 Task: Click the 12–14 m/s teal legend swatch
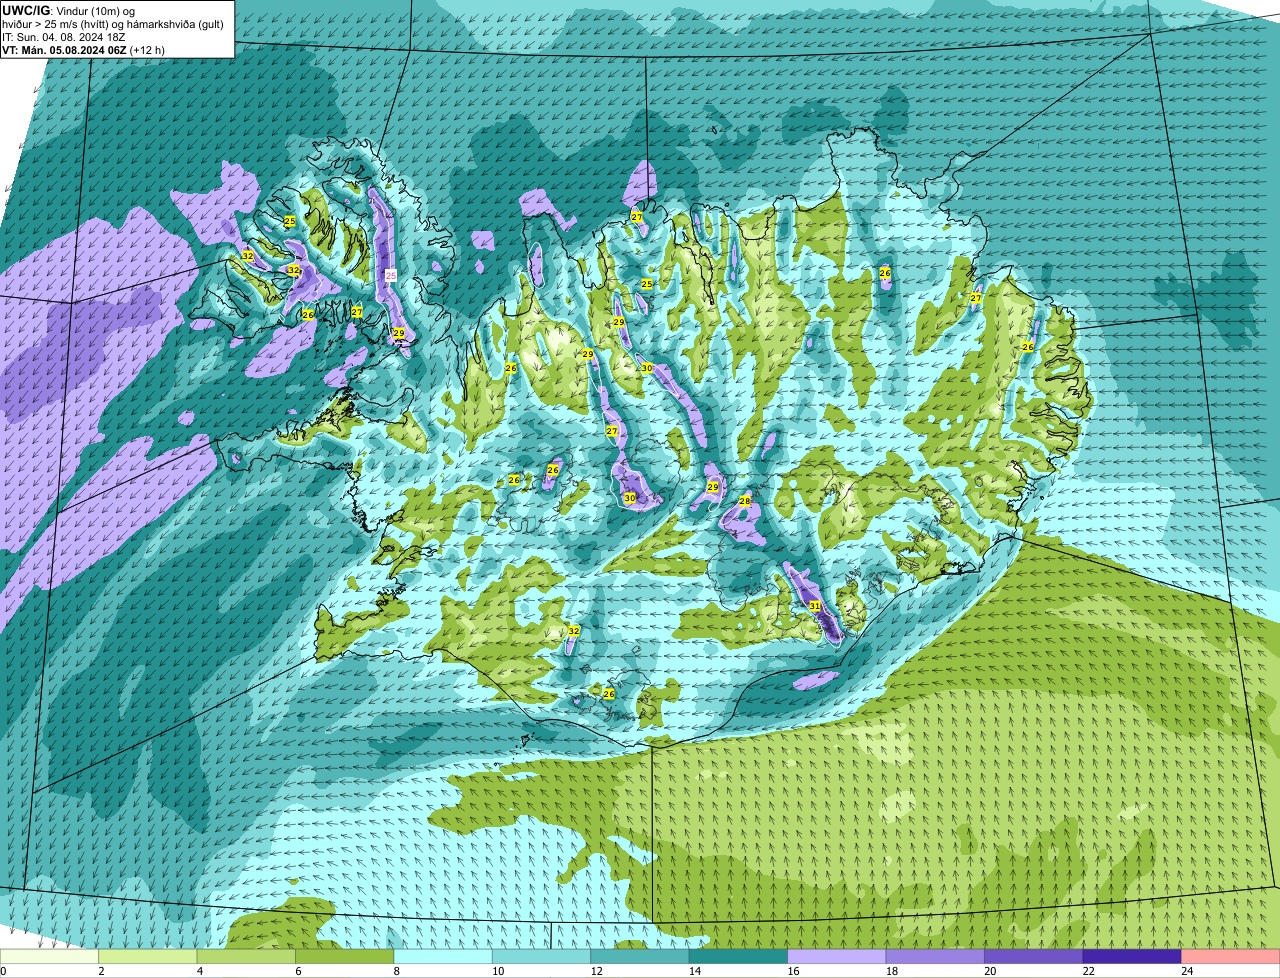640,957
